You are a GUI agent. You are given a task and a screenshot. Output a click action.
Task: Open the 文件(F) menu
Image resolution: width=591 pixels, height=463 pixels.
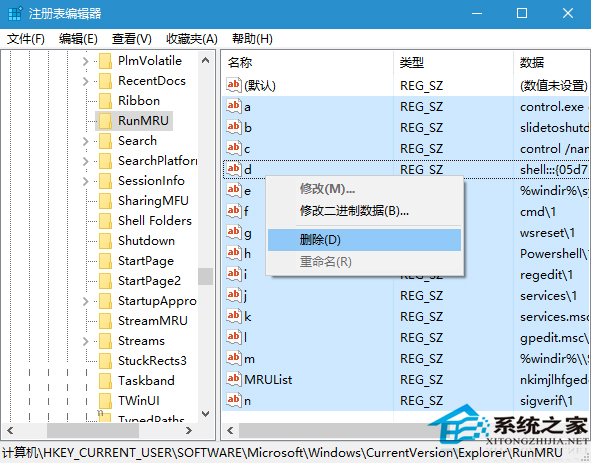coord(26,38)
